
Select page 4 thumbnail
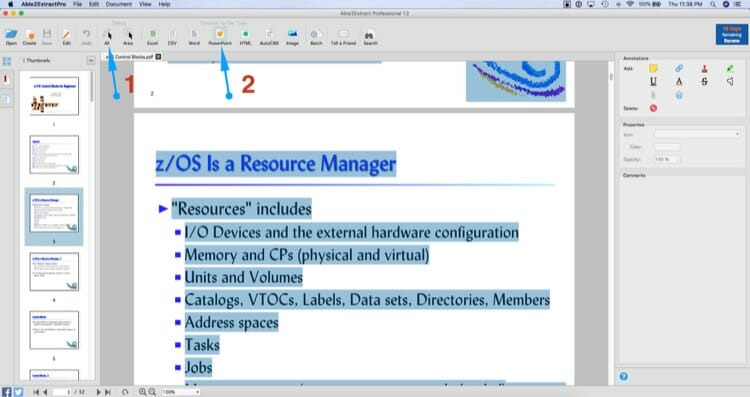pyautogui.click(x=54, y=272)
